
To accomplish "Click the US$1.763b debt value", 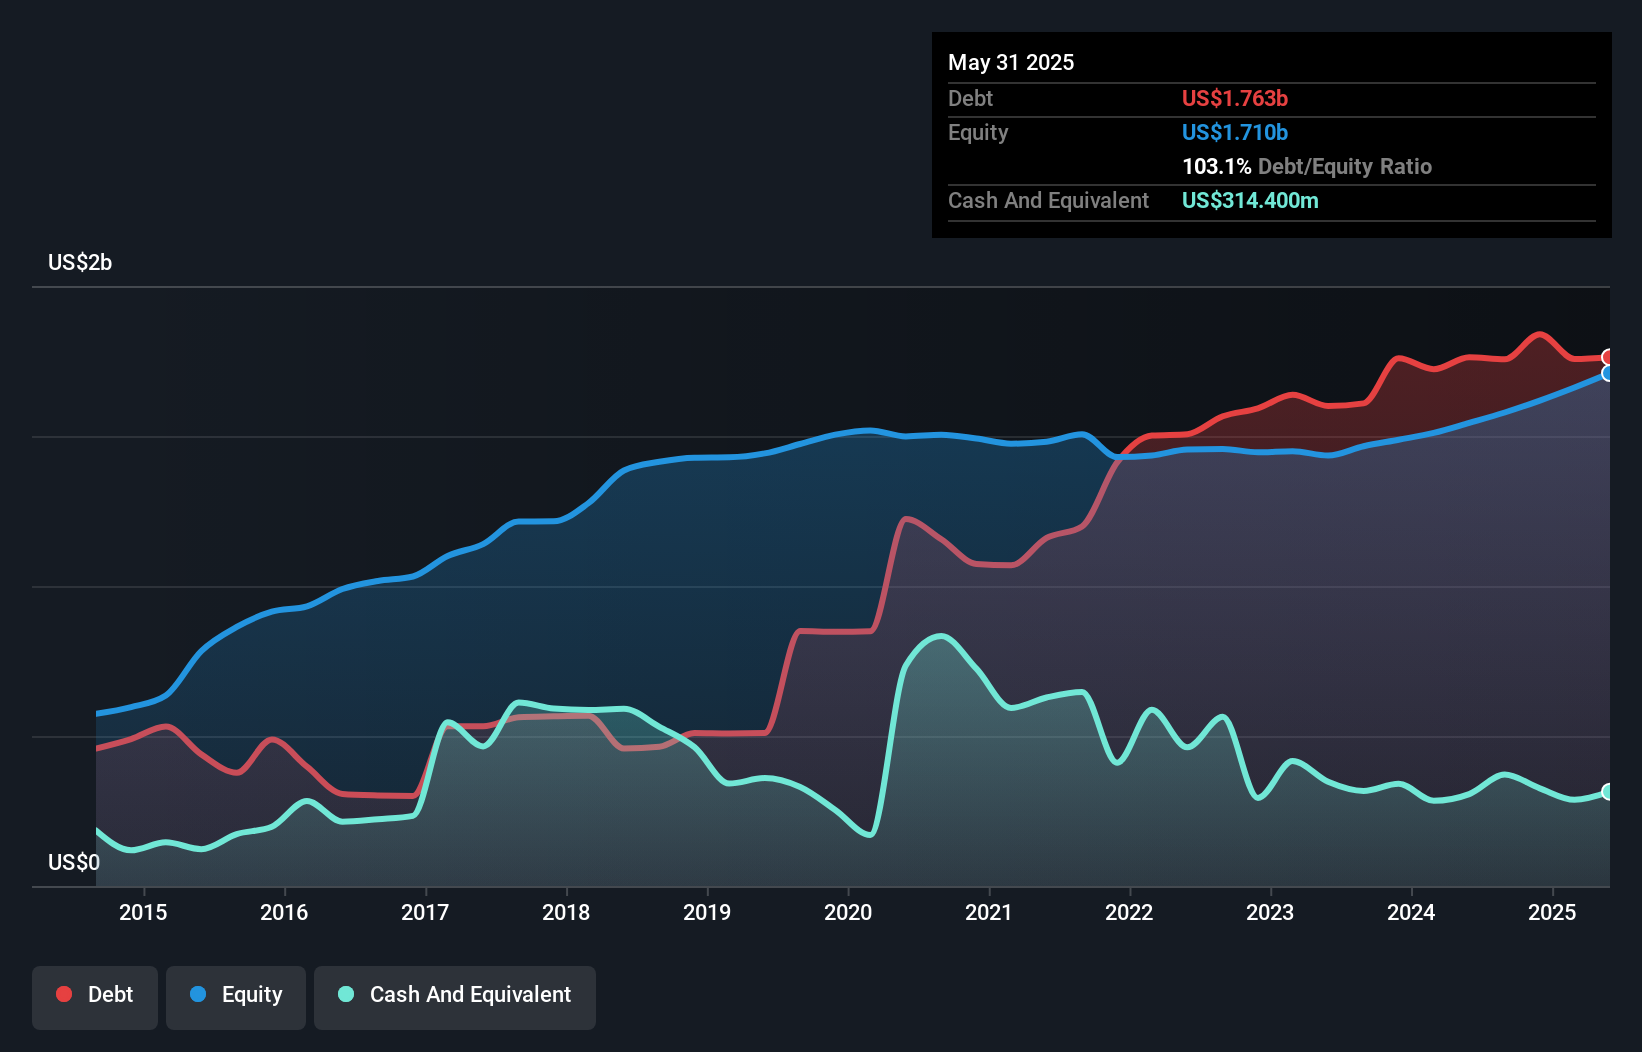I will click(x=1235, y=98).
